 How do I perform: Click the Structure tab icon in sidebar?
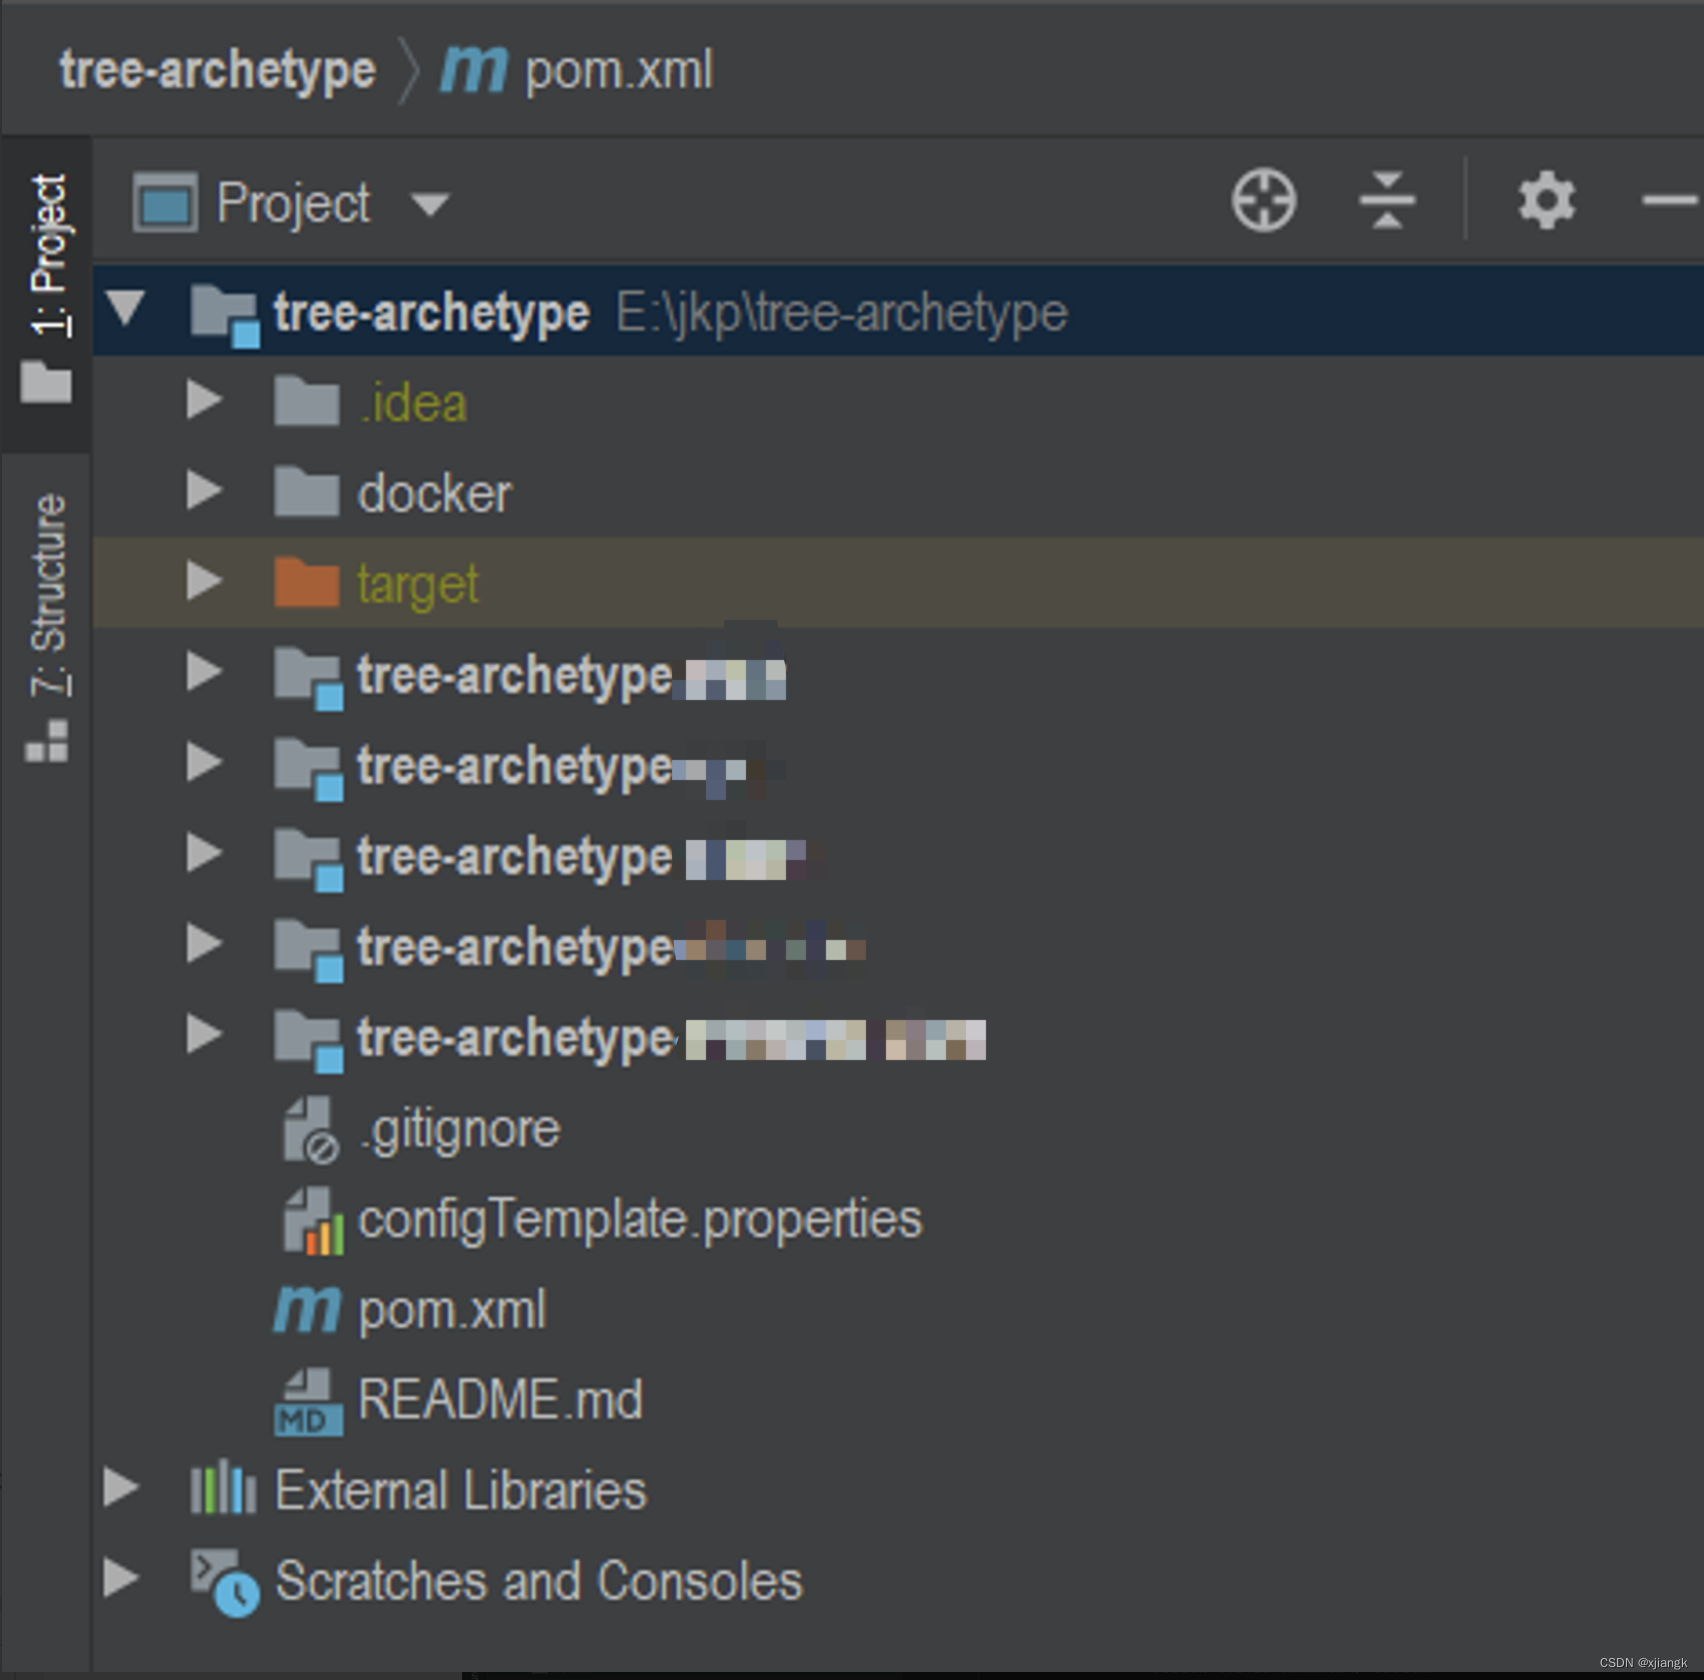[47, 741]
